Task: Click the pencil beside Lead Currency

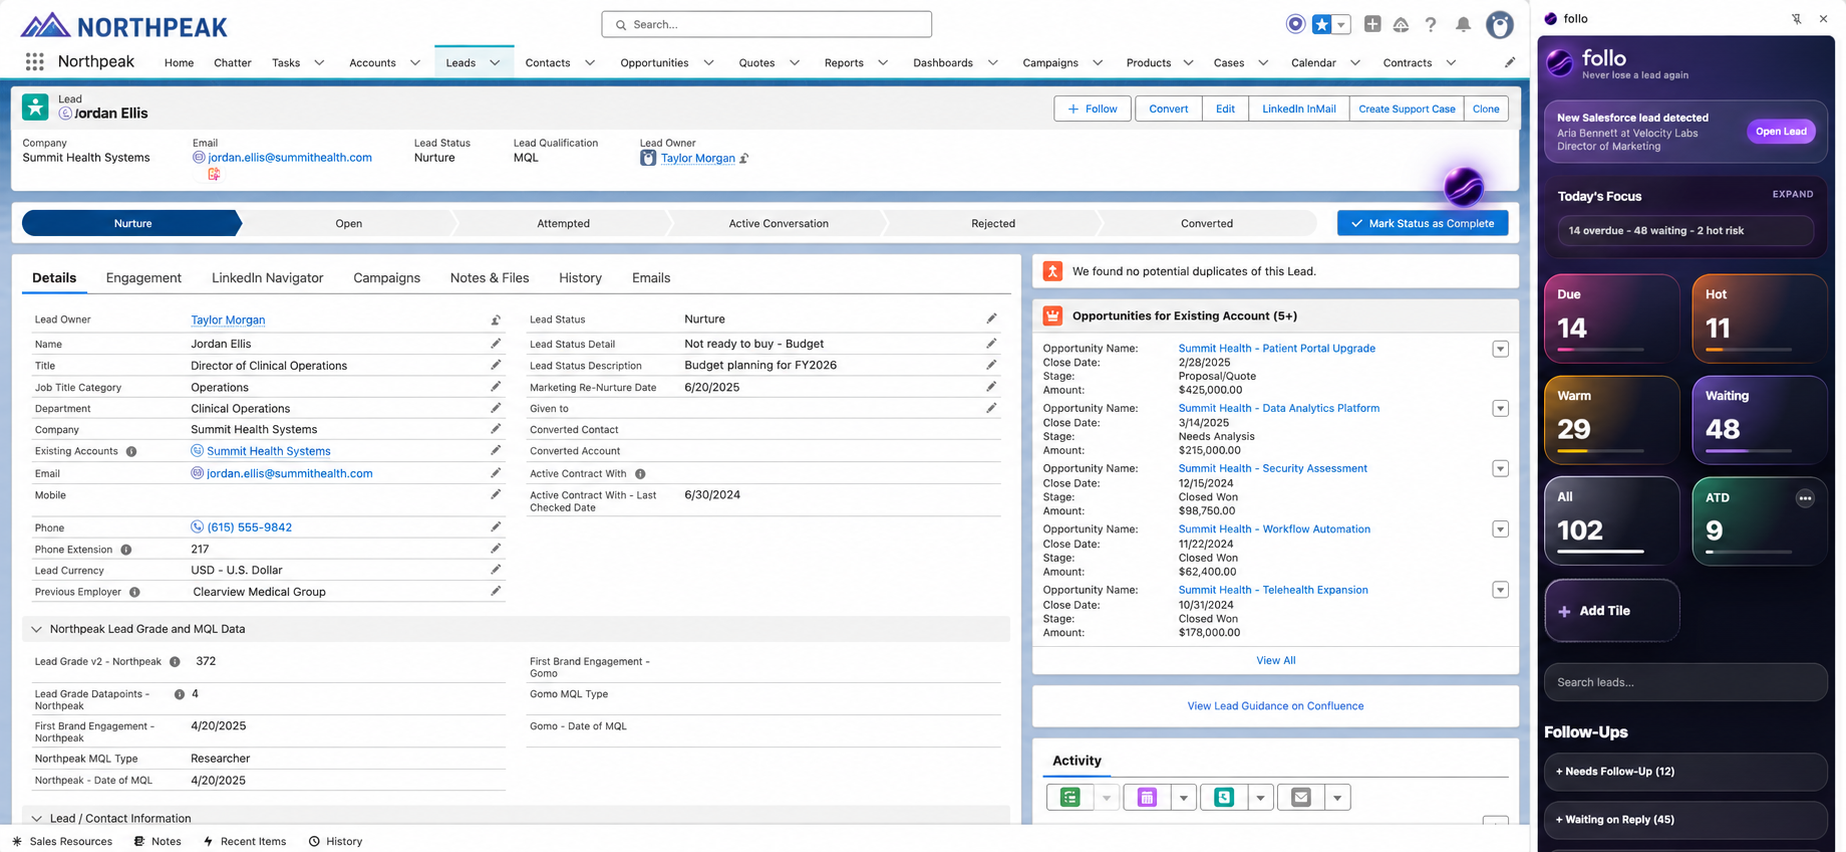Action: (495, 570)
